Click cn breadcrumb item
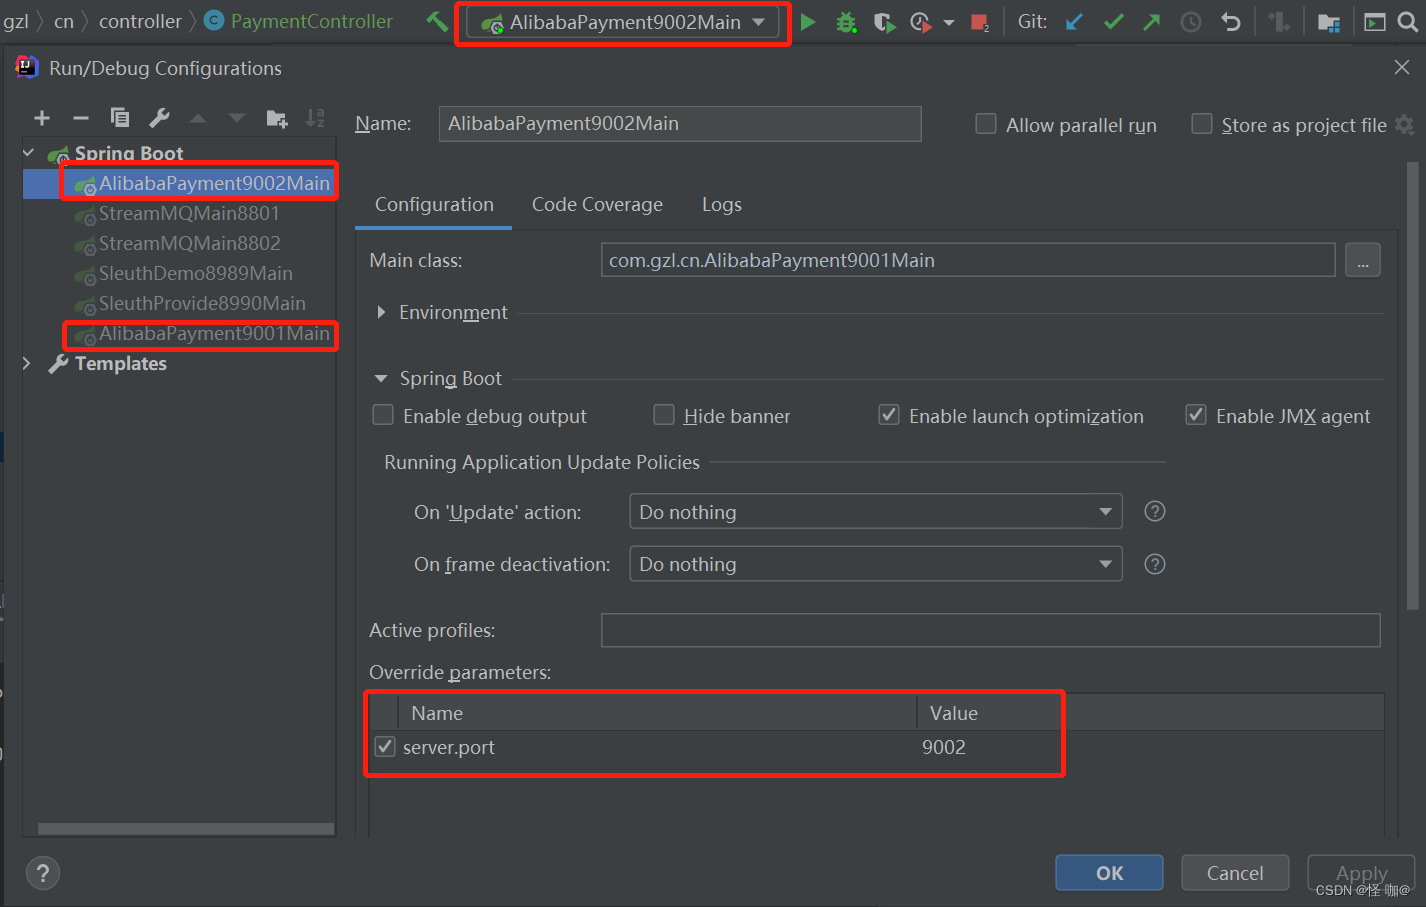 [x=64, y=21]
